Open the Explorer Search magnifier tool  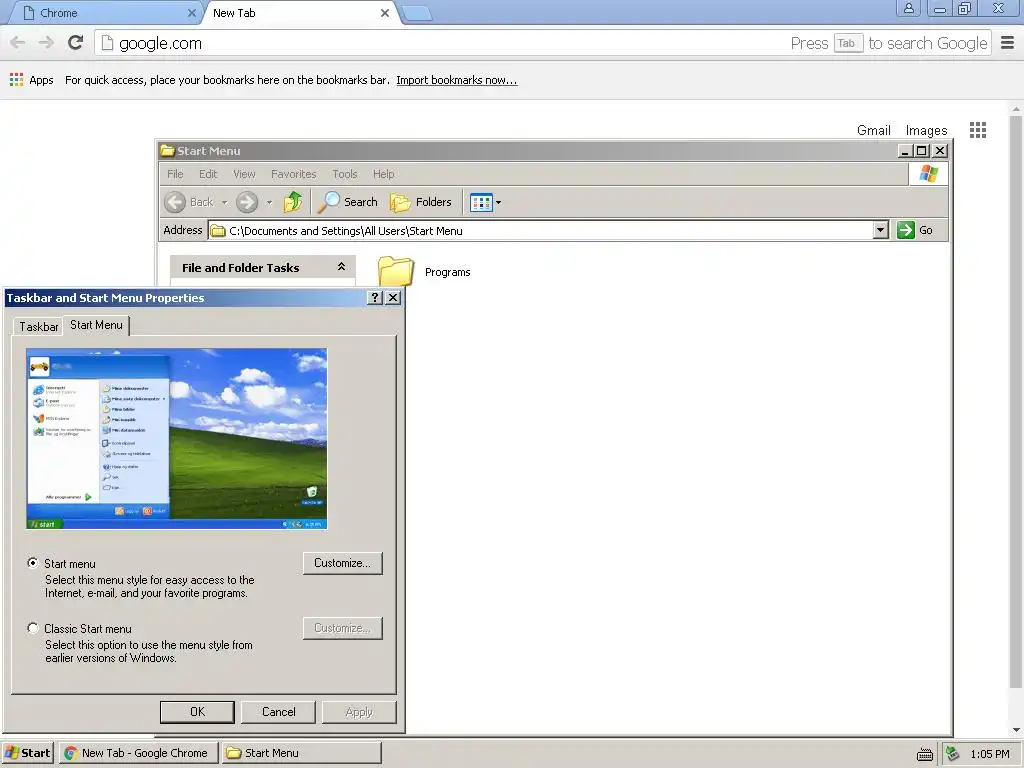point(348,202)
